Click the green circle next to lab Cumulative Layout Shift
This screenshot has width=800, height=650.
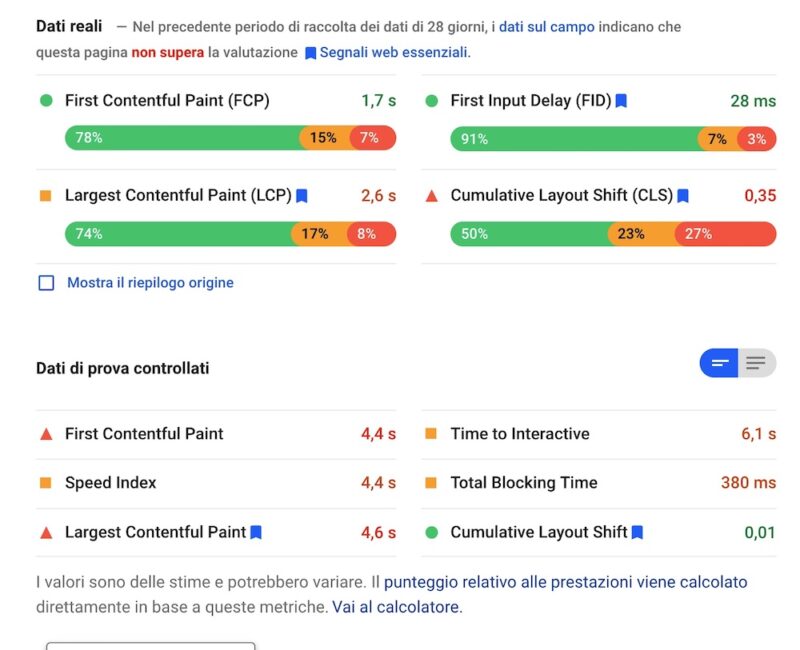click(430, 532)
